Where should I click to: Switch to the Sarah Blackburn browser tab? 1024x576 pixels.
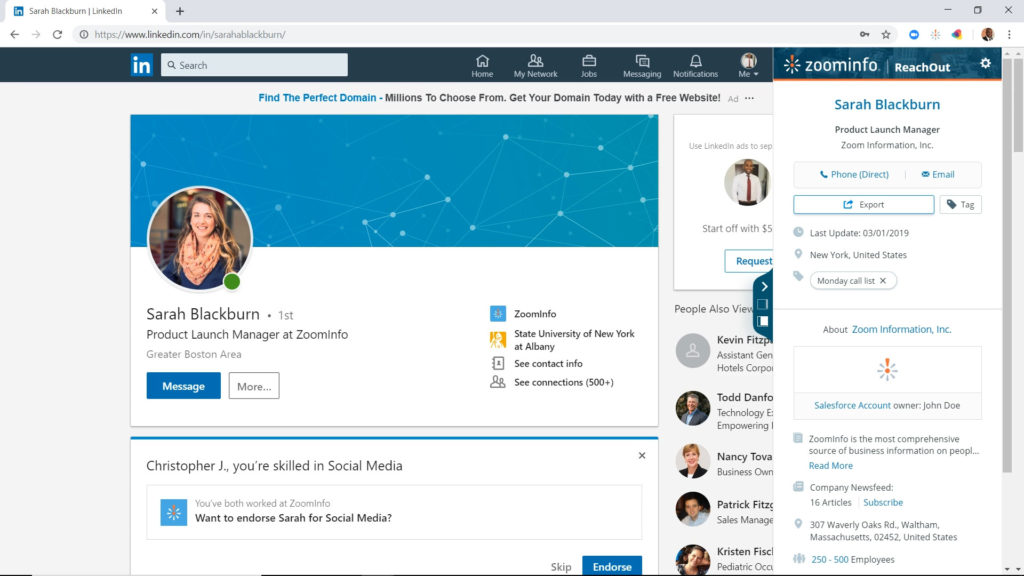[x=75, y=10]
